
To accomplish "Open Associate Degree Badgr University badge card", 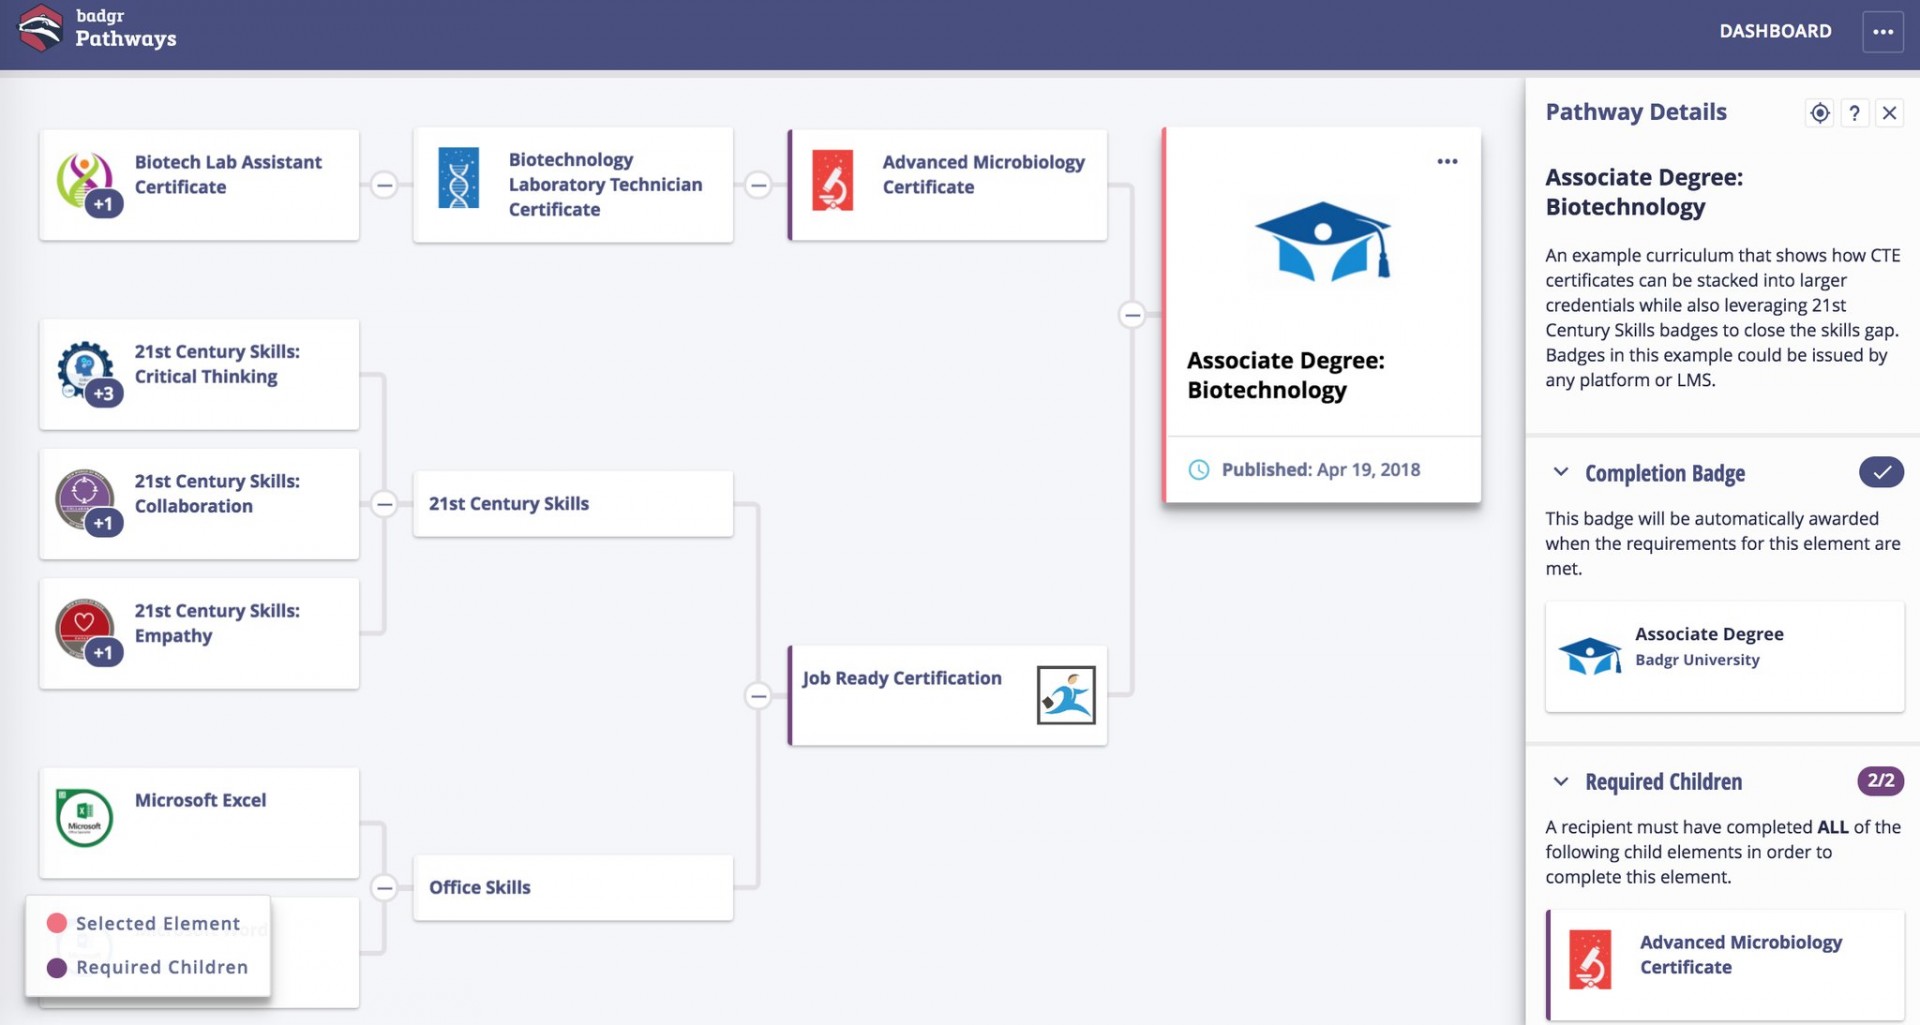I will tap(1724, 657).
